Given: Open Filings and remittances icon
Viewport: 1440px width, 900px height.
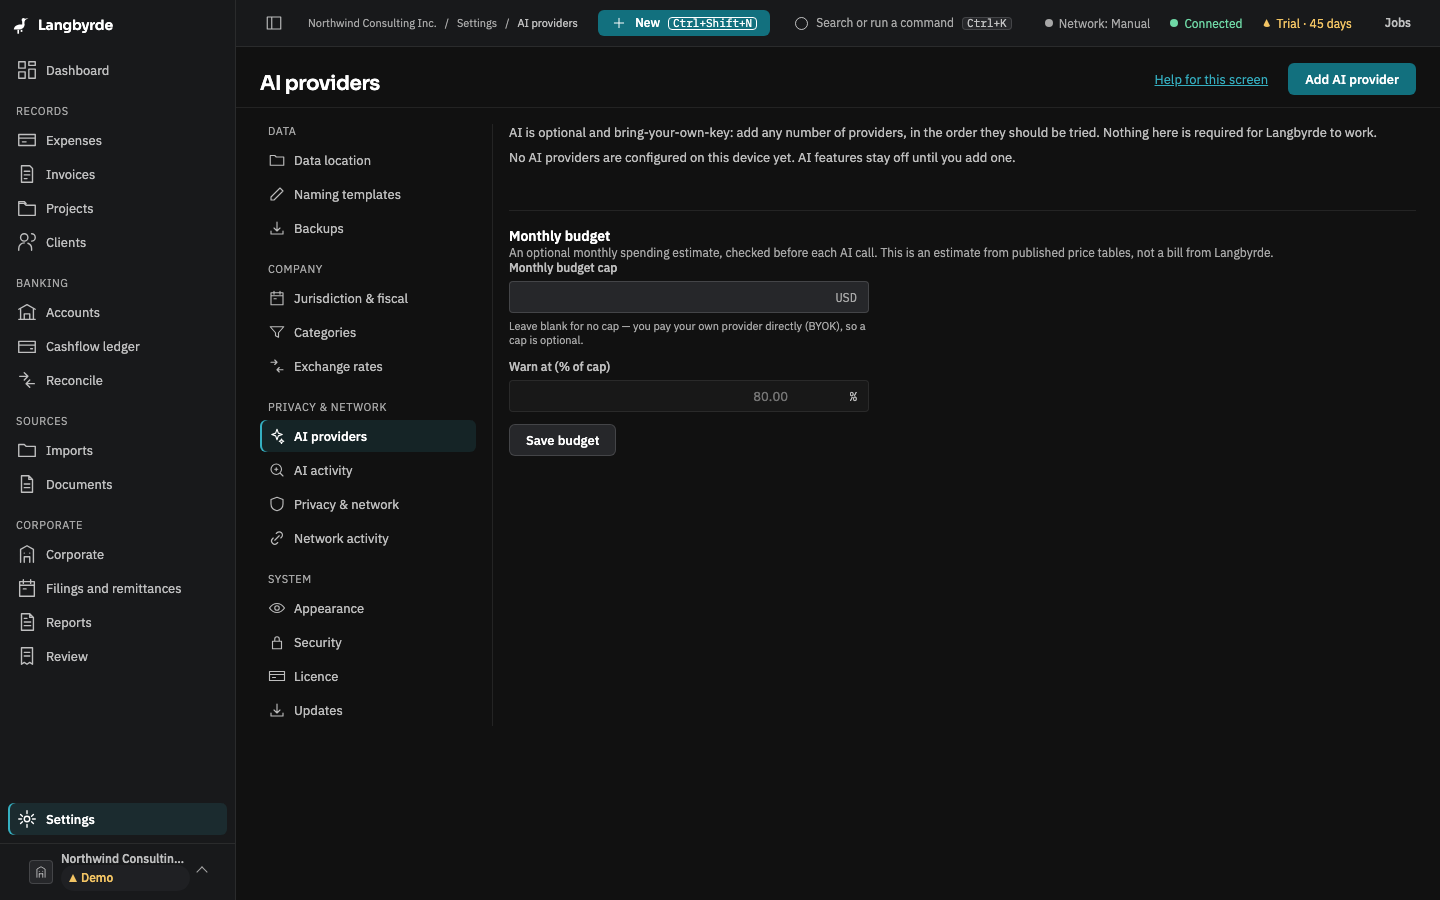Looking at the screenshot, I should (x=27, y=588).
